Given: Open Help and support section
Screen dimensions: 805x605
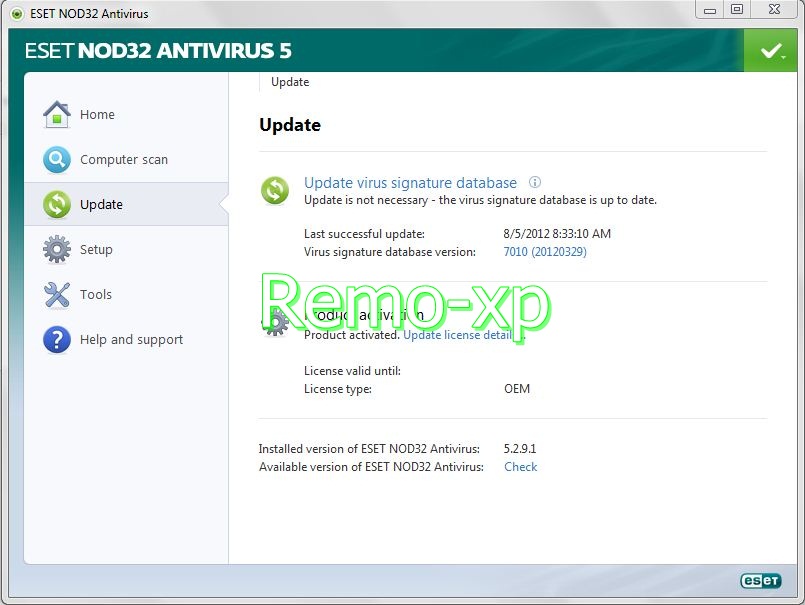Looking at the screenshot, I should click(126, 339).
